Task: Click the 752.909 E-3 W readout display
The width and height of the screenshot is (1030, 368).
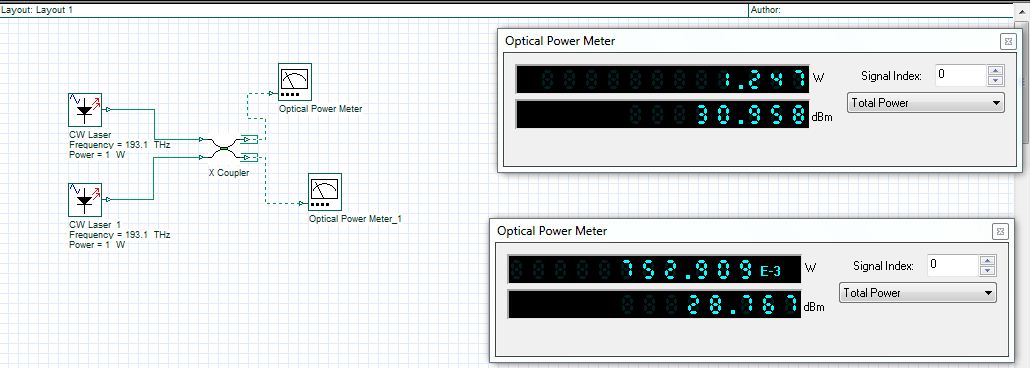Action: 655,269
